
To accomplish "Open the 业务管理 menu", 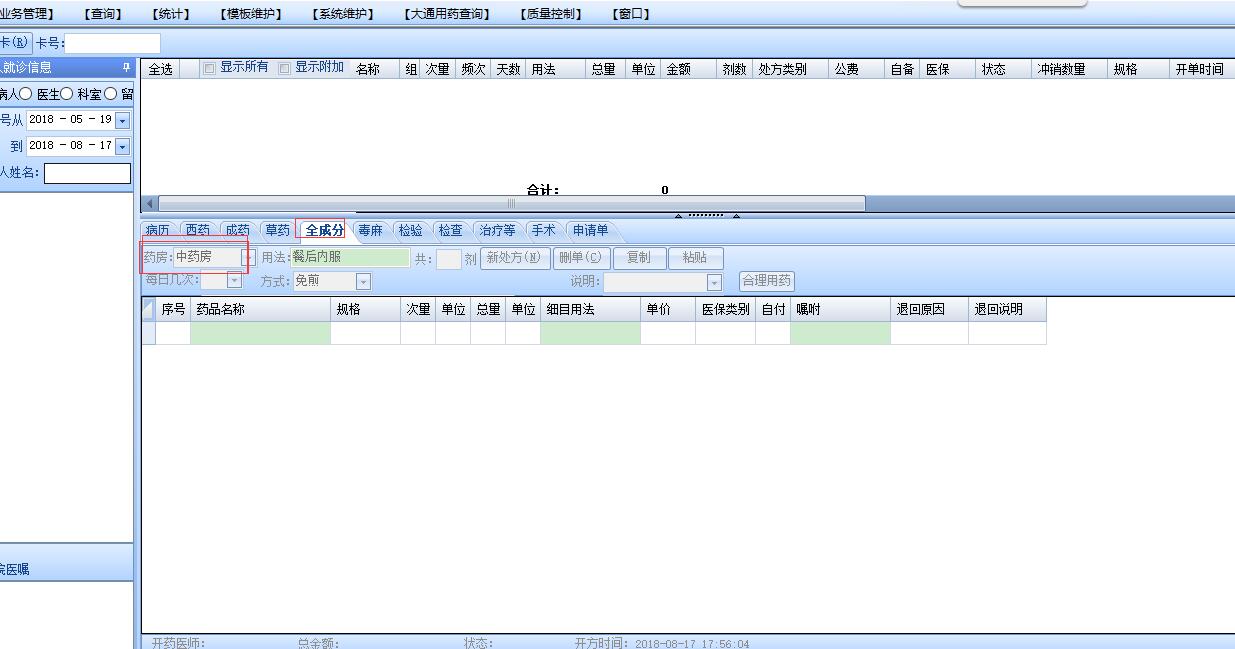I will pyautogui.click(x=27, y=14).
